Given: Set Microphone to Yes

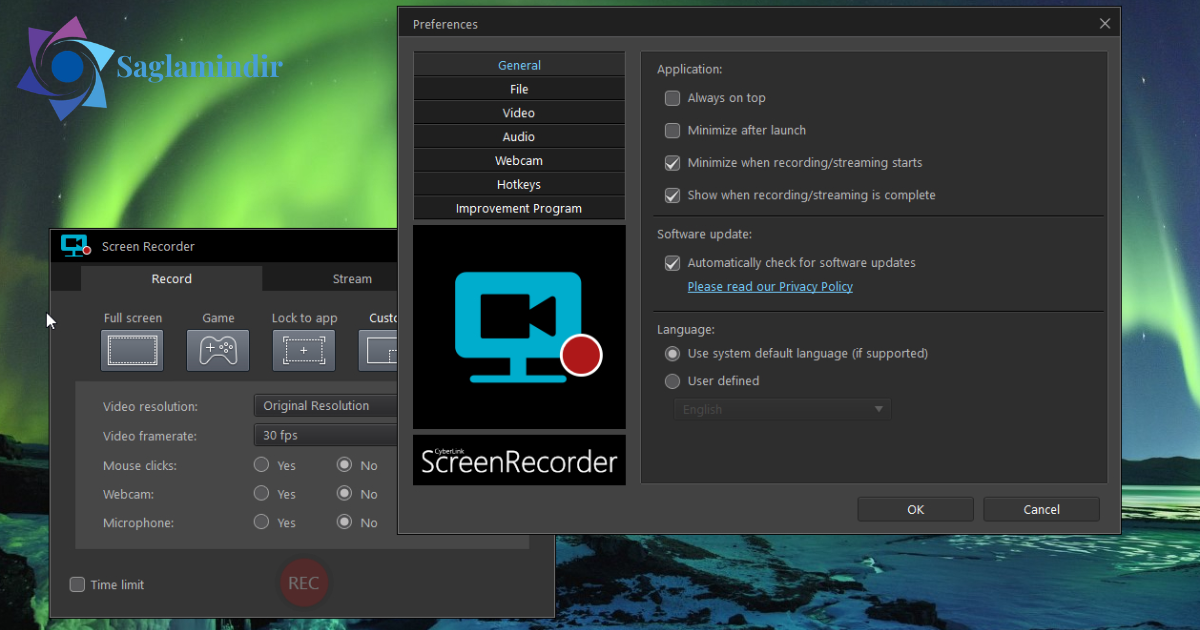Looking at the screenshot, I should point(261,521).
